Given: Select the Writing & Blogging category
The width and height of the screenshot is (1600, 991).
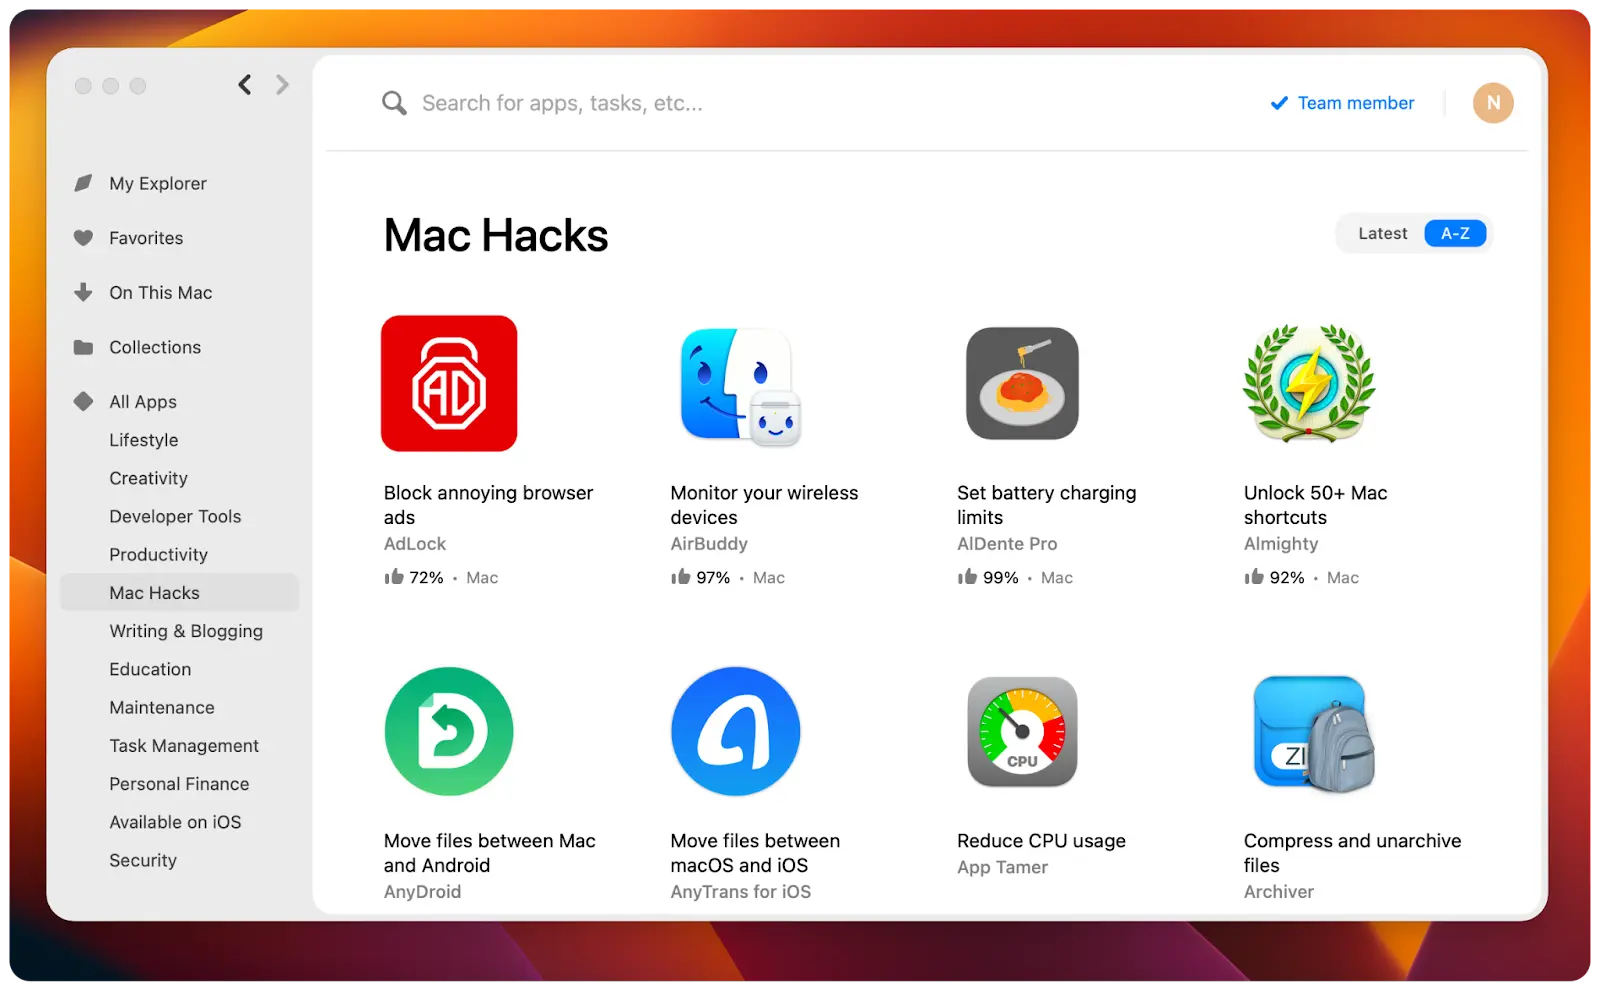Looking at the screenshot, I should click(x=186, y=631).
